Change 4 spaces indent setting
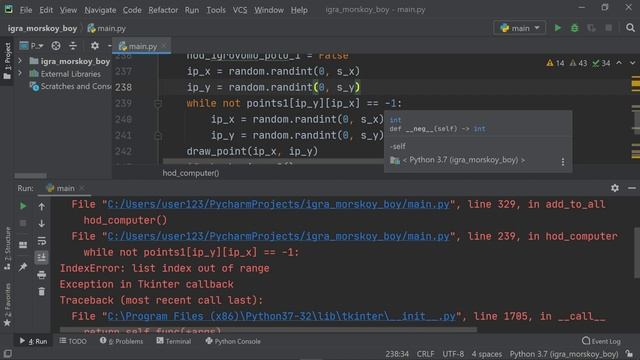 pyautogui.click(x=487, y=354)
